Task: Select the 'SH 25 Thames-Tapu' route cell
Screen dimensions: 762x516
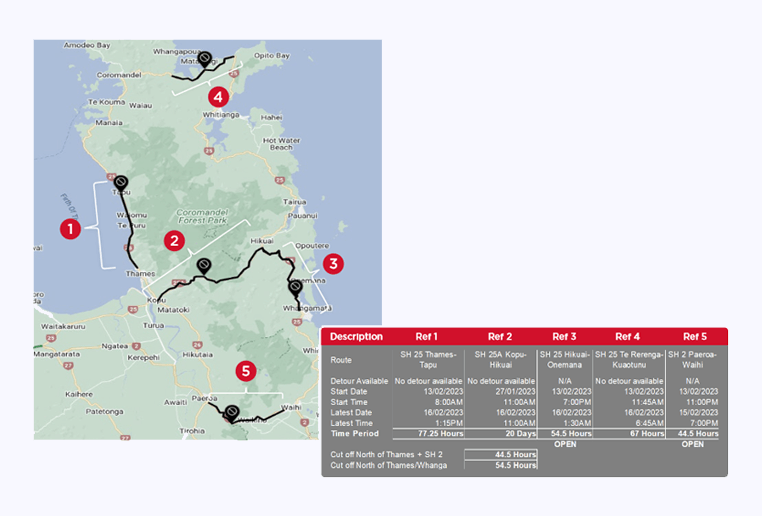Action: pos(428,360)
